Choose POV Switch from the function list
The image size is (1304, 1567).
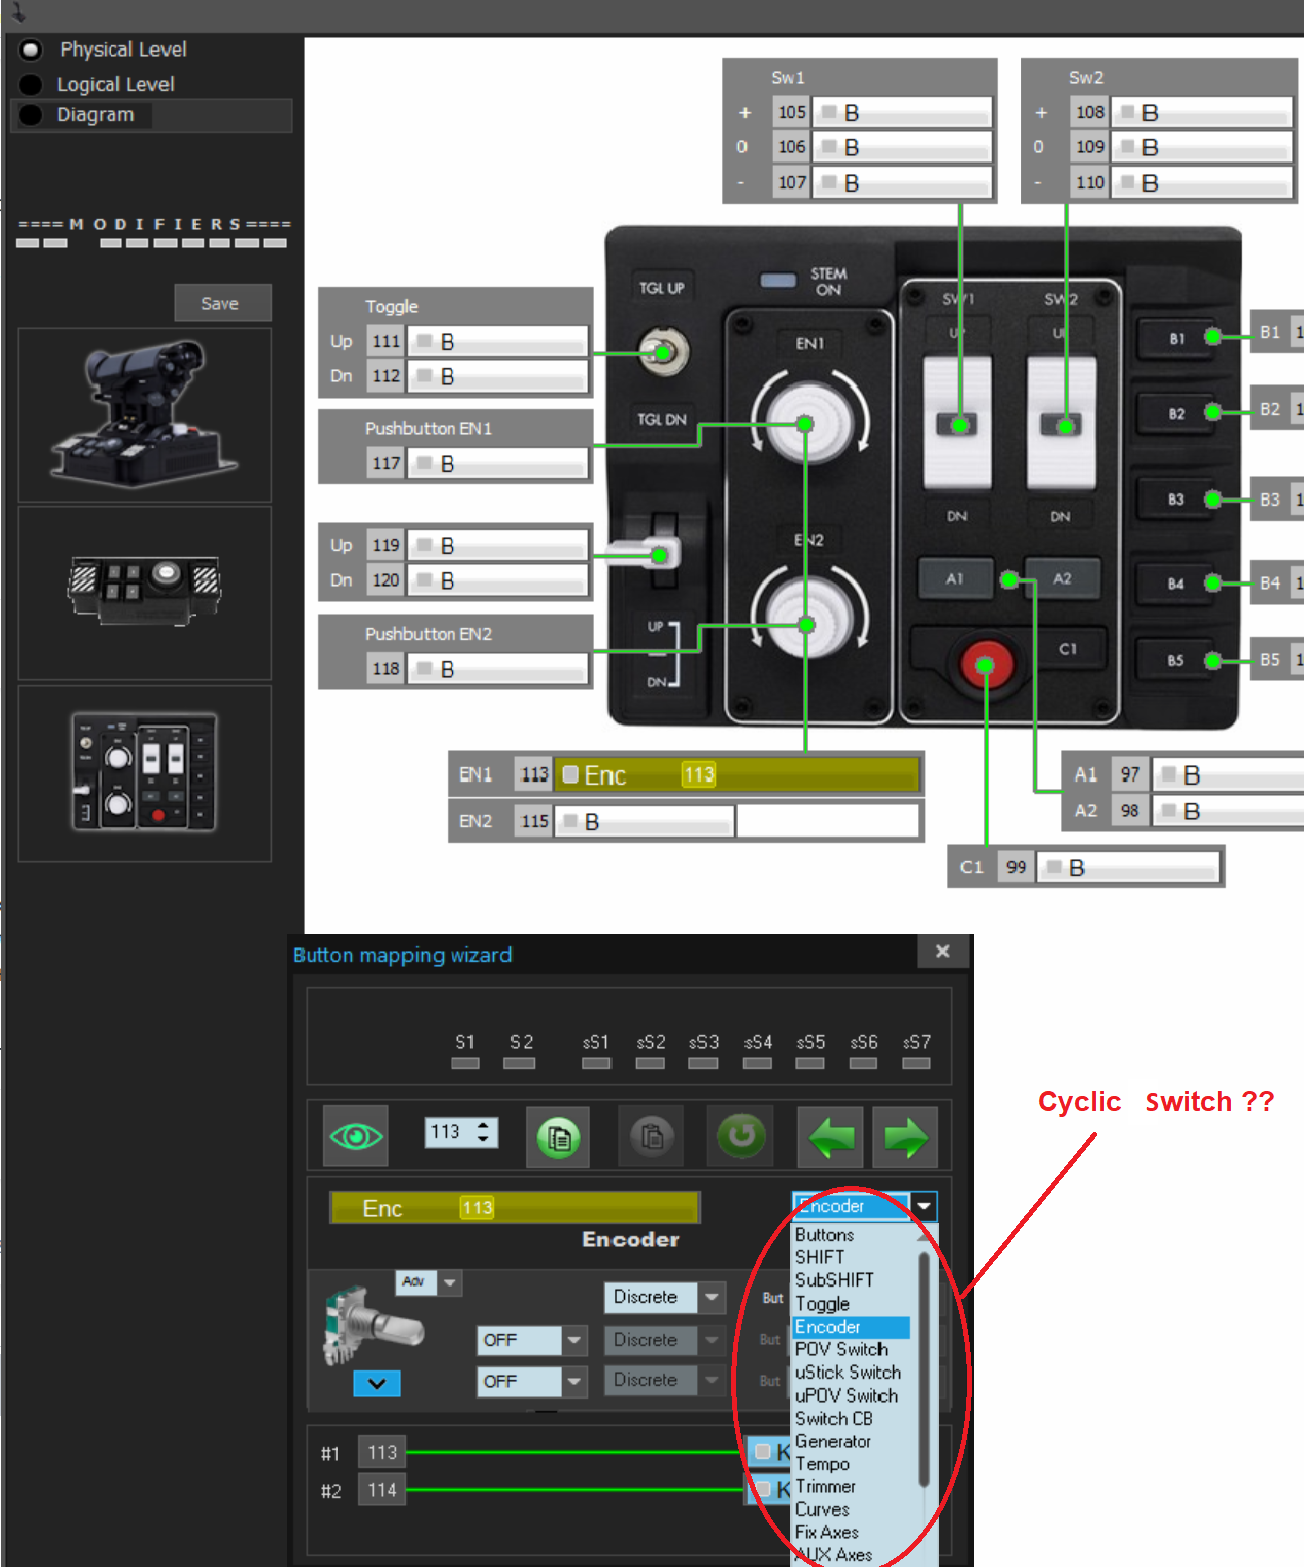click(841, 1349)
